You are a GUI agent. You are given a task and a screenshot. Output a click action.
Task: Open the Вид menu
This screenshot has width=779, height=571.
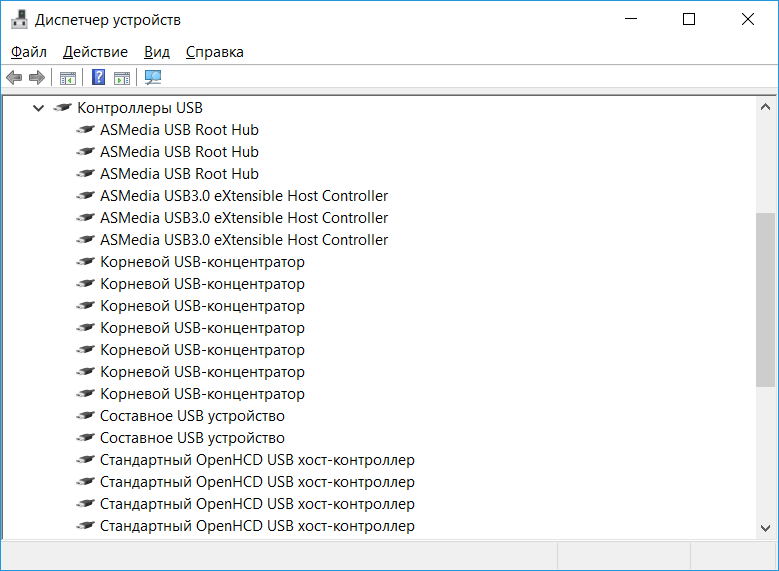pos(157,52)
